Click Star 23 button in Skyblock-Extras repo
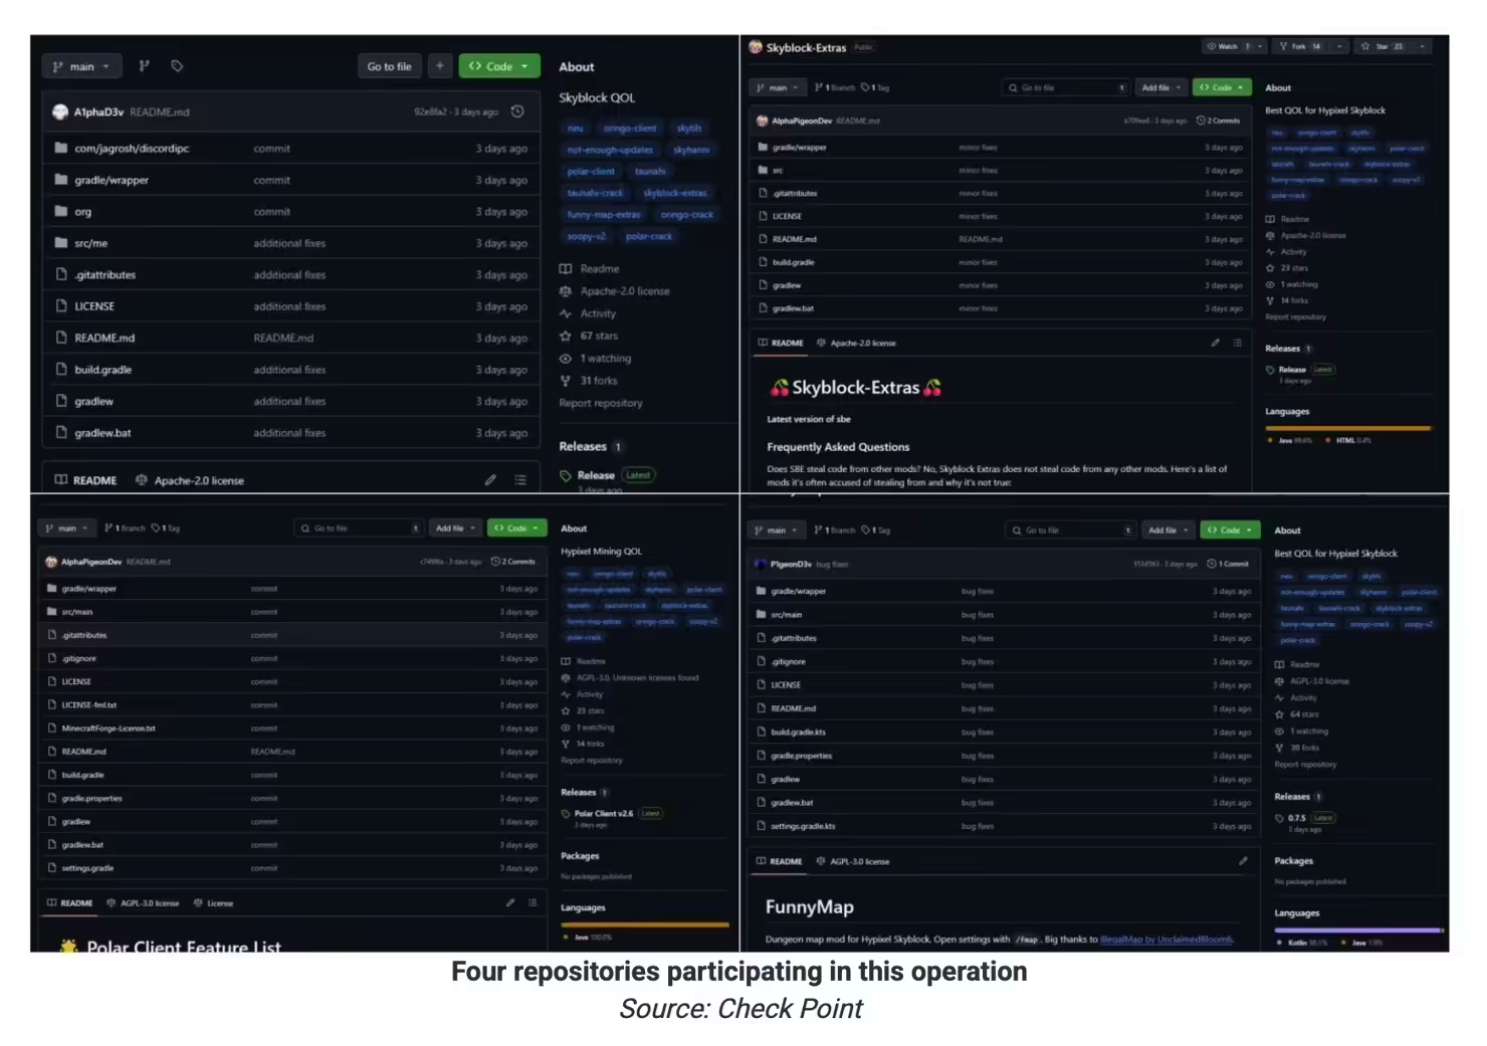 click(x=1383, y=47)
